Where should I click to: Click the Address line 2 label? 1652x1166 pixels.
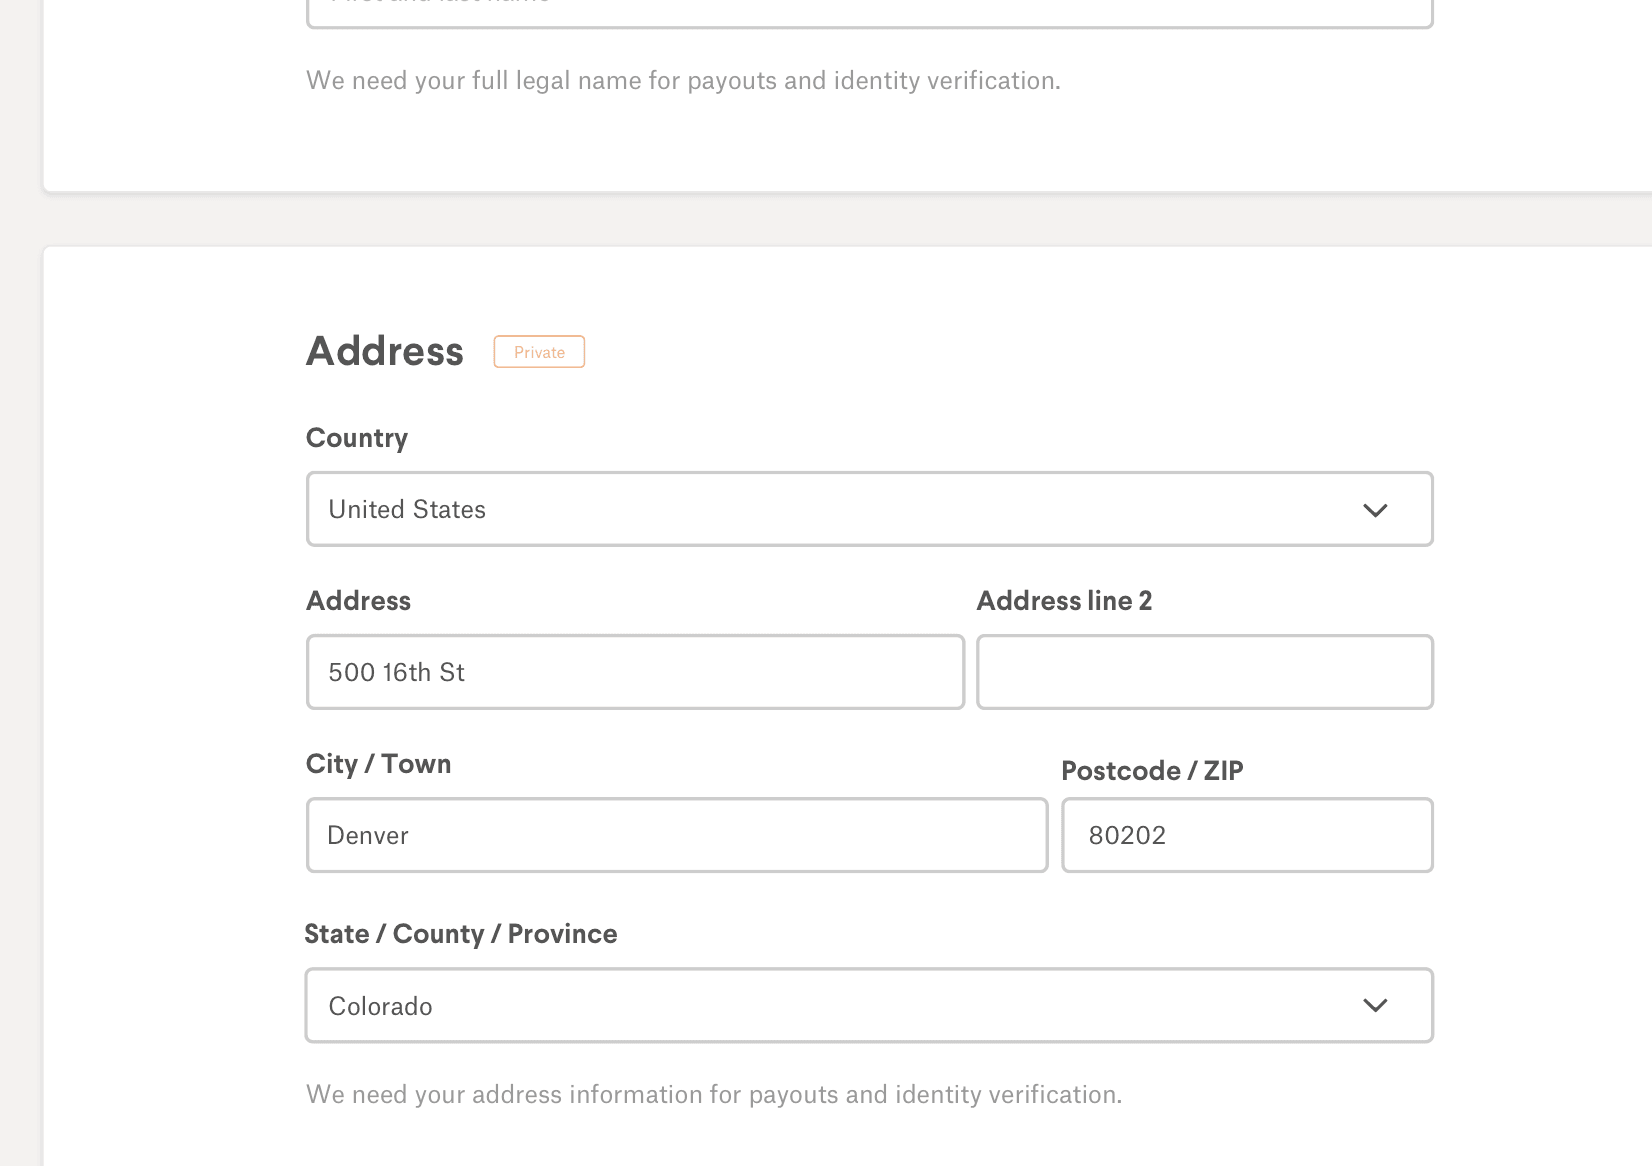1064,600
